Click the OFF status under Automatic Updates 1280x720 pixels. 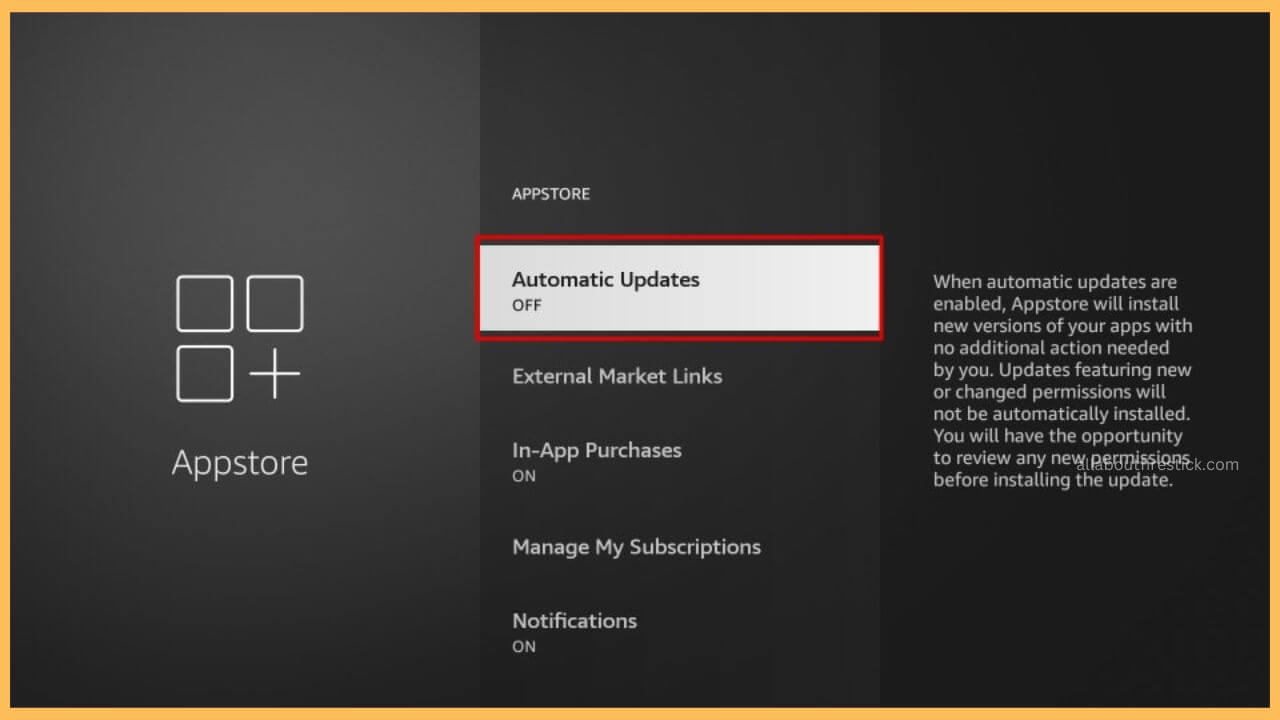tap(527, 305)
